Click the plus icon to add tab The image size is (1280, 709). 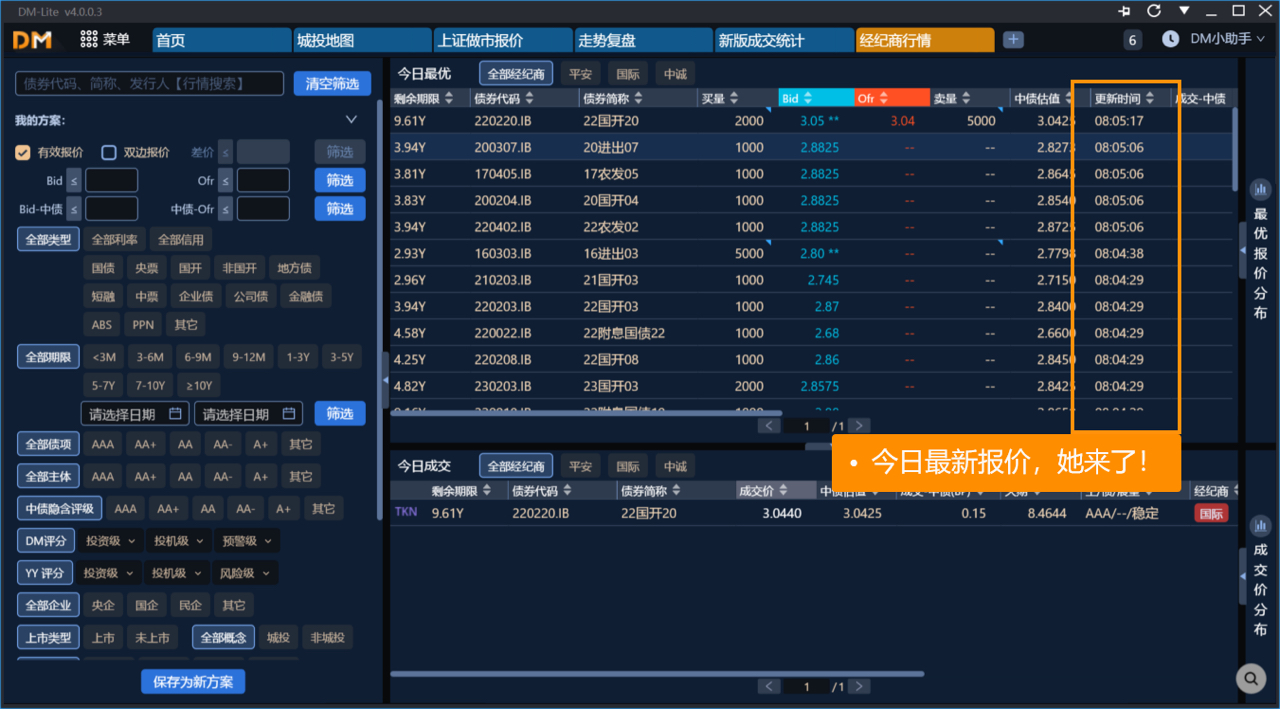(x=1013, y=40)
